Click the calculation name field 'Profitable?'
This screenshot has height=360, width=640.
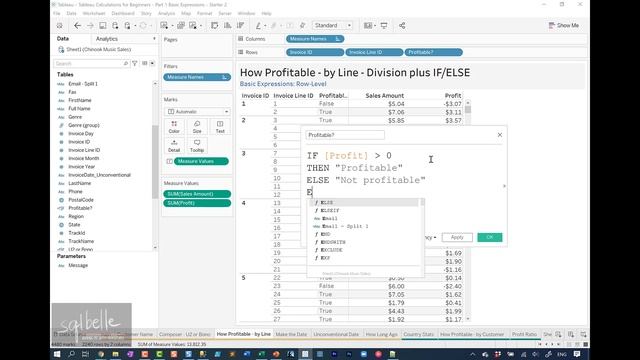click(345, 135)
